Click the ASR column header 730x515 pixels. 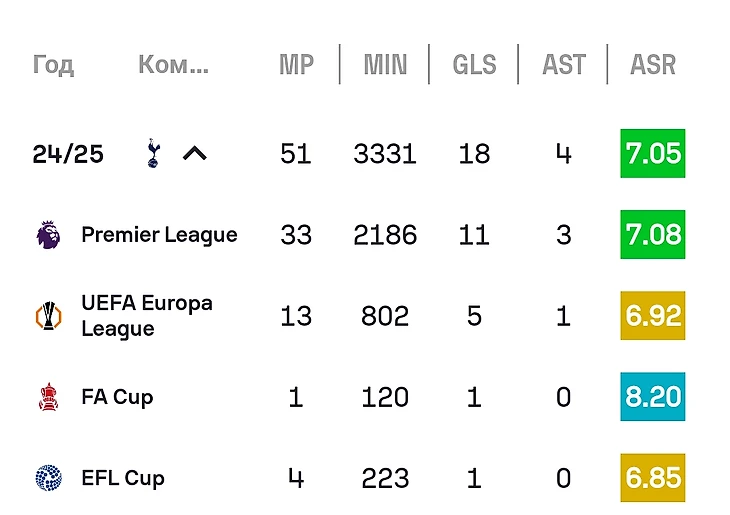coord(653,65)
